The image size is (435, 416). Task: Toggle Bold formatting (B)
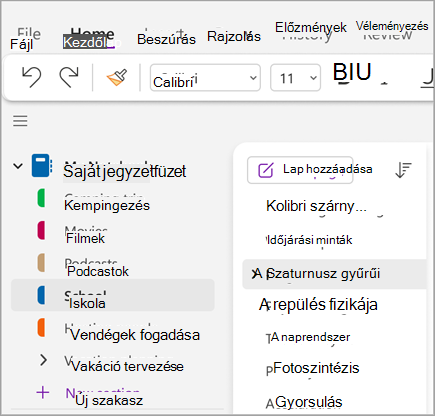[340, 72]
